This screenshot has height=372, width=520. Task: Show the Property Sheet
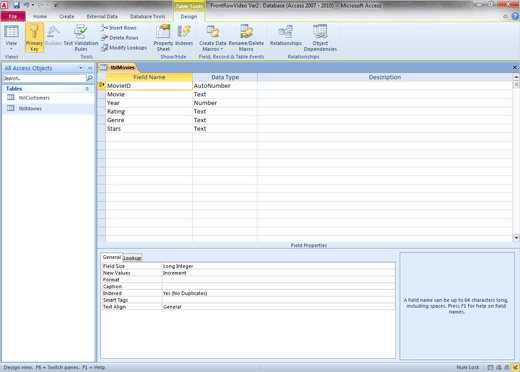click(163, 37)
